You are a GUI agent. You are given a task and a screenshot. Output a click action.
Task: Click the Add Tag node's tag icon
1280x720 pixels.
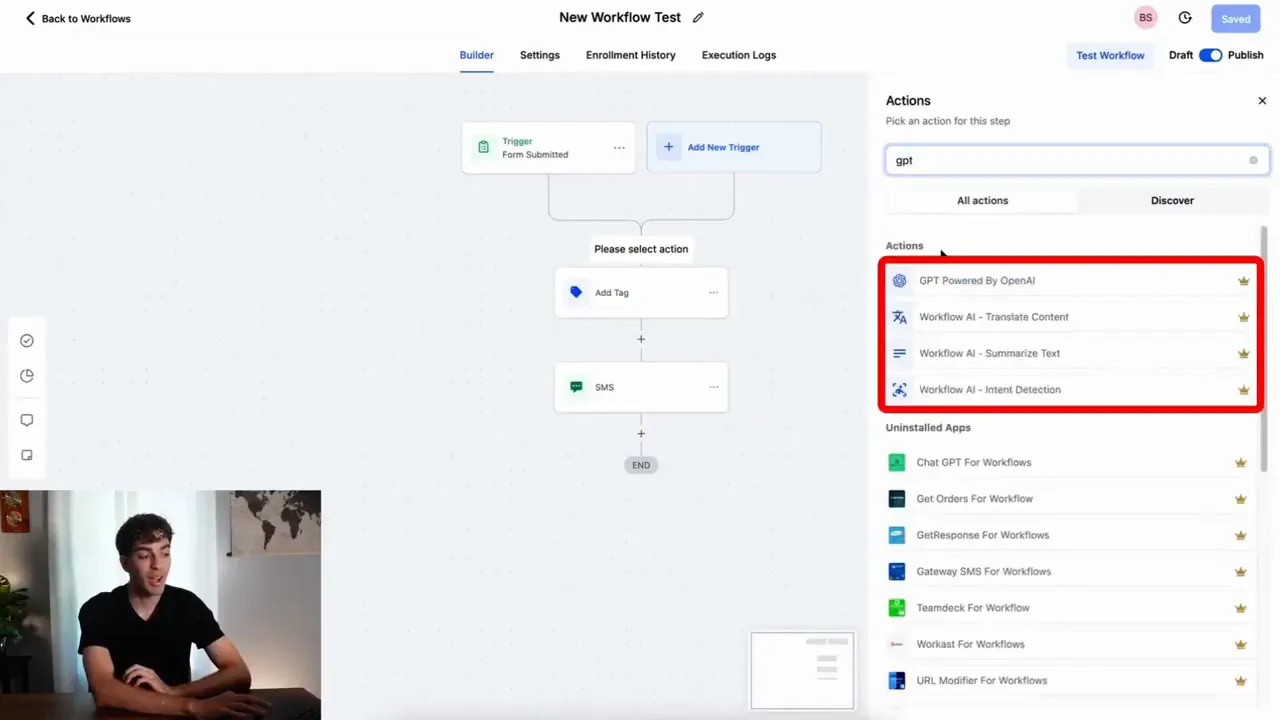pos(576,292)
